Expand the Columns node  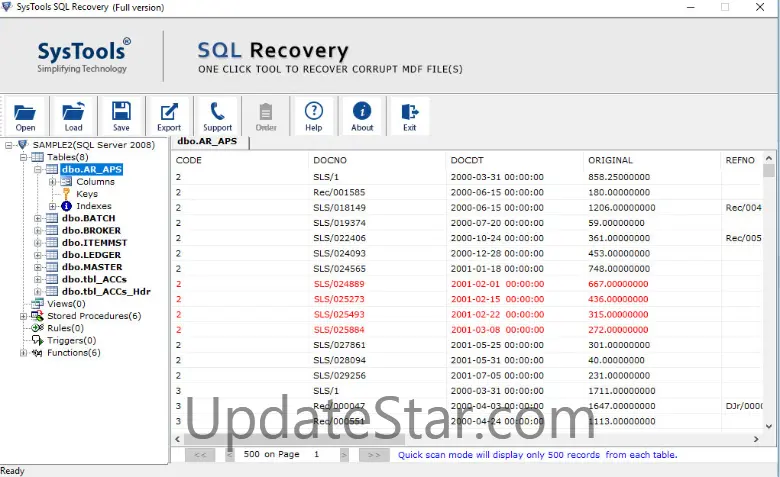[x=52, y=182]
